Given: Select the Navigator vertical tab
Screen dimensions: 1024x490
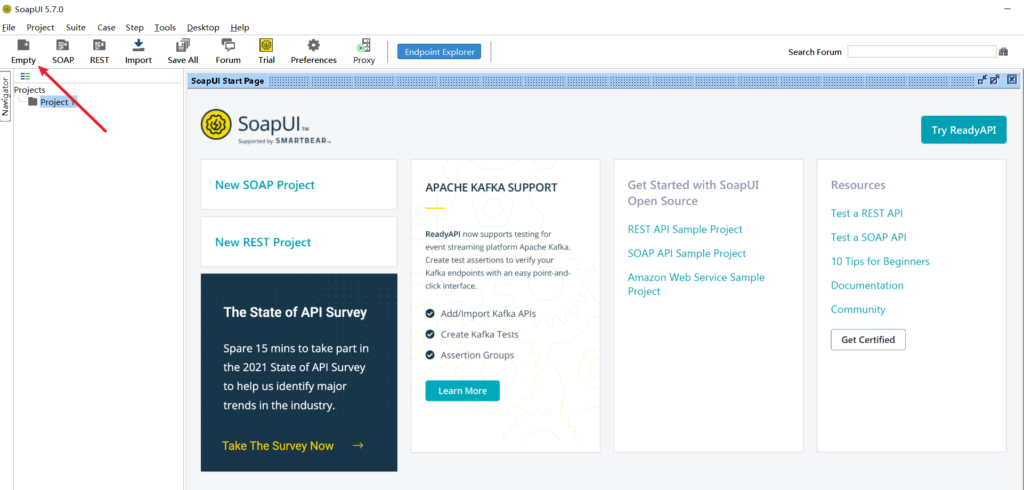Looking at the screenshot, I should [x=5, y=97].
